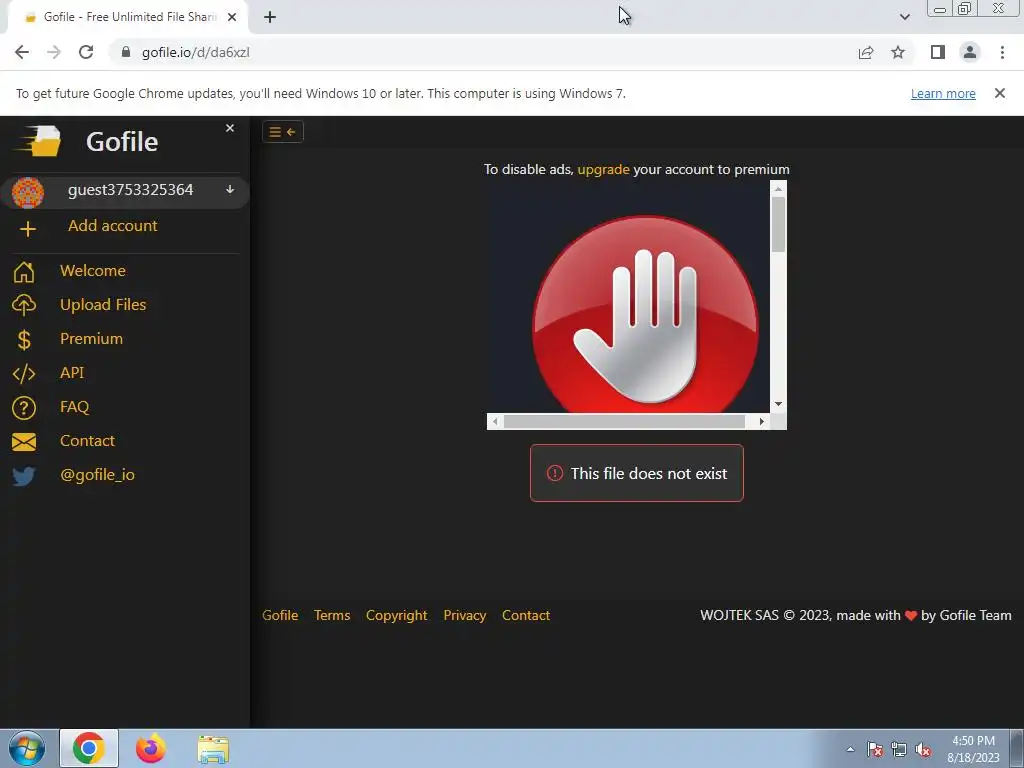Open the Upload Files page
Image resolution: width=1024 pixels, height=768 pixels.
point(103,304)
